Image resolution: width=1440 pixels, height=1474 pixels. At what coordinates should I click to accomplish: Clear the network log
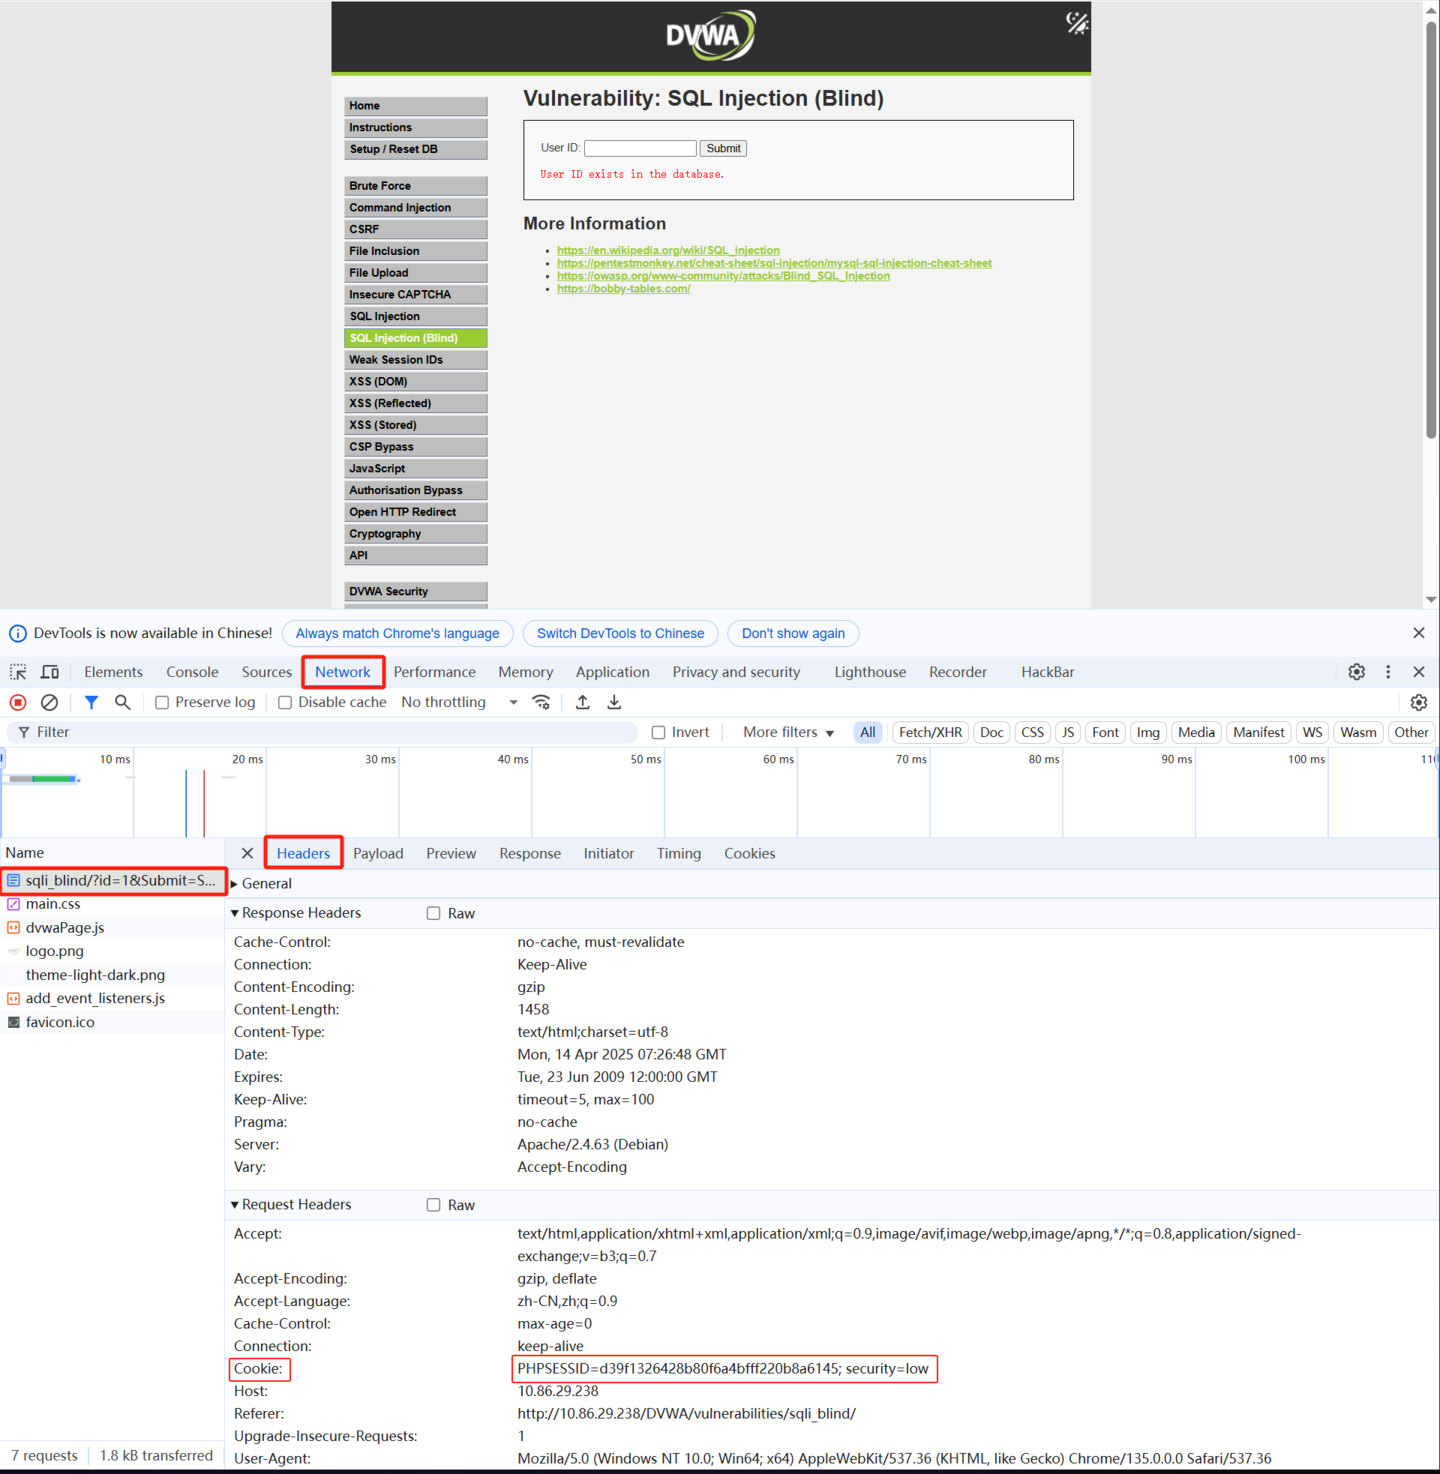coord(49,702)
